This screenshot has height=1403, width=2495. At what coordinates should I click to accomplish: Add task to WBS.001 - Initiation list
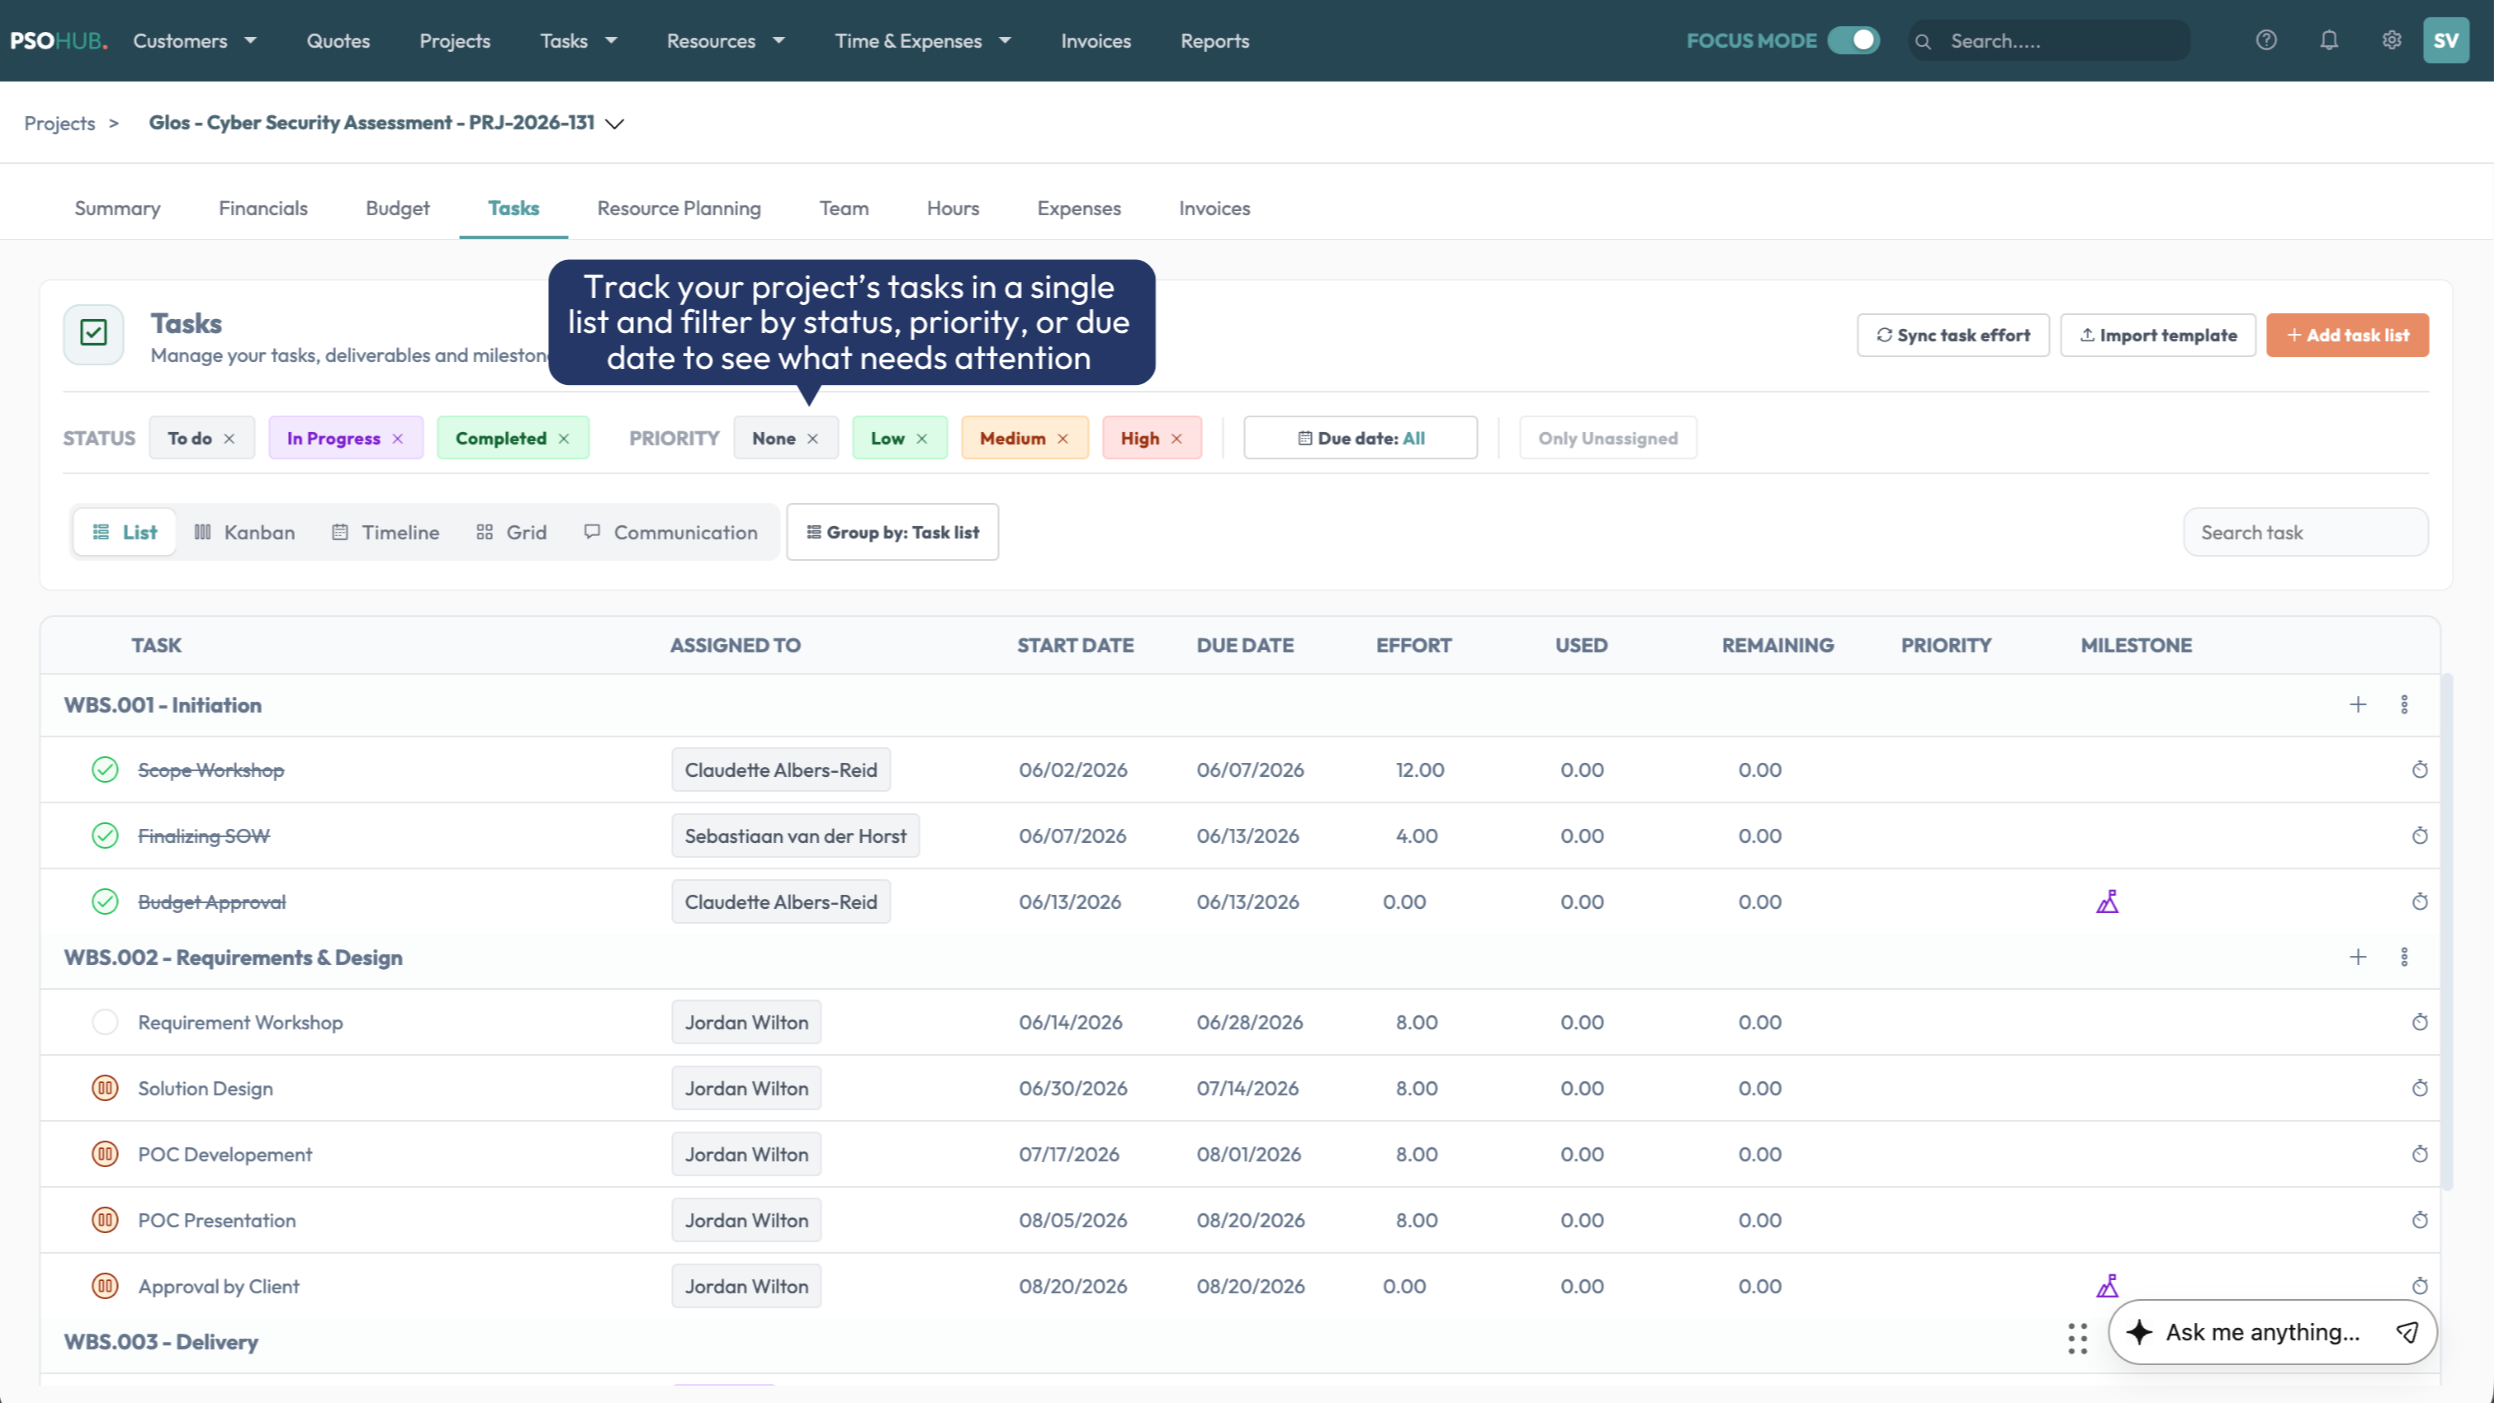[x=2358, y=704]
